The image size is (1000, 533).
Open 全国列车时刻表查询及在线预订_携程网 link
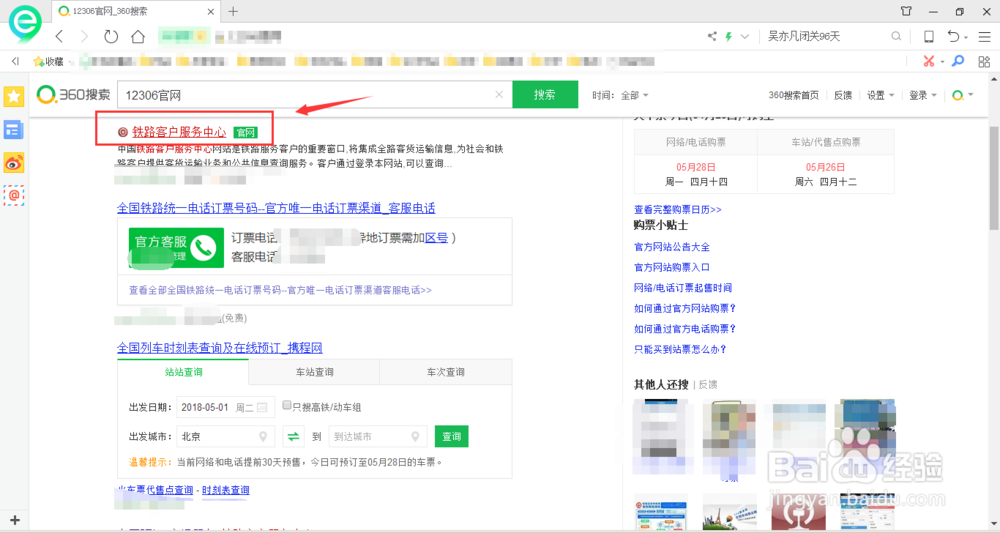(x=219, y=348)
